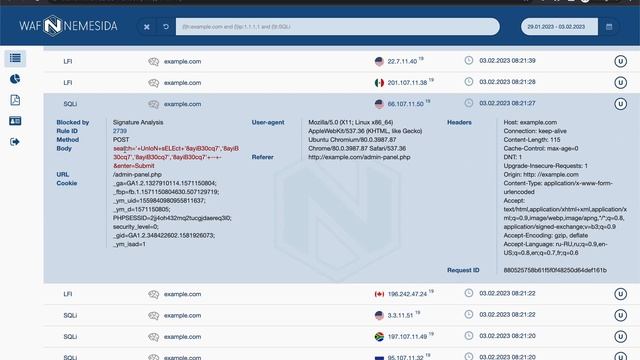Screen dimensions: 640x360
Task: Open the date range 29.01.2023 - 03.02.2023 field
Action: [559, 27]
